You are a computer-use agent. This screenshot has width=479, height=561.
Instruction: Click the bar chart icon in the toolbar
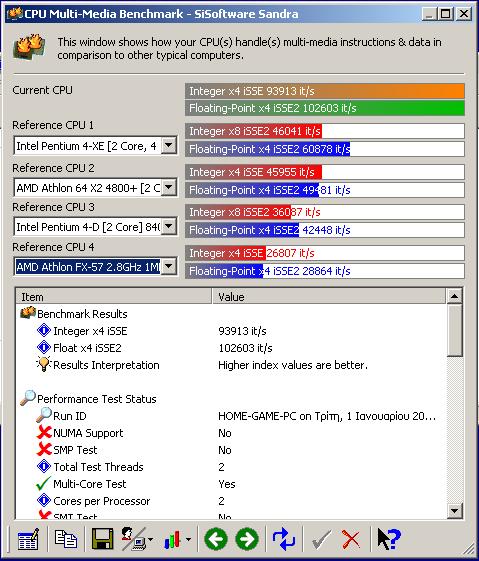(x=172, y=539)
